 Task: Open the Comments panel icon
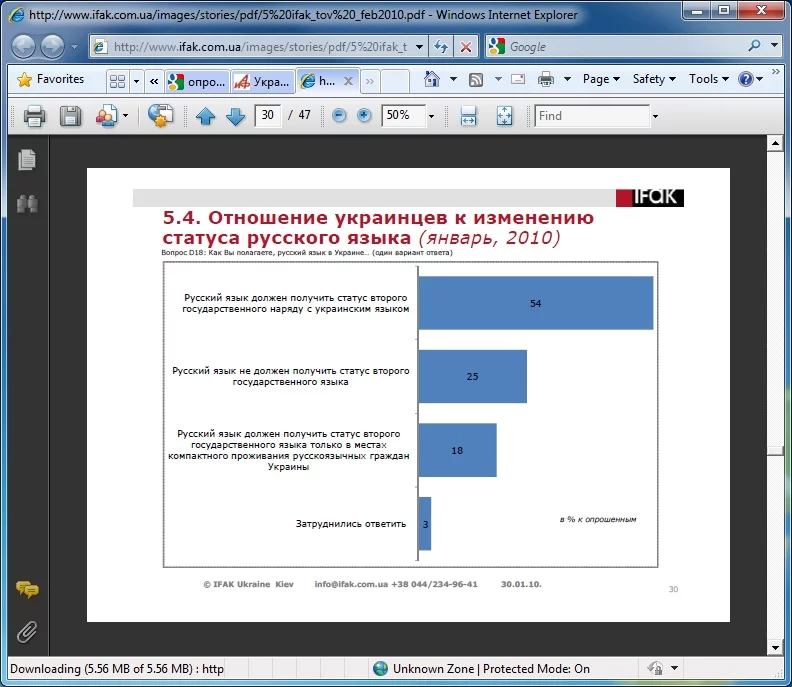[27, 590]
